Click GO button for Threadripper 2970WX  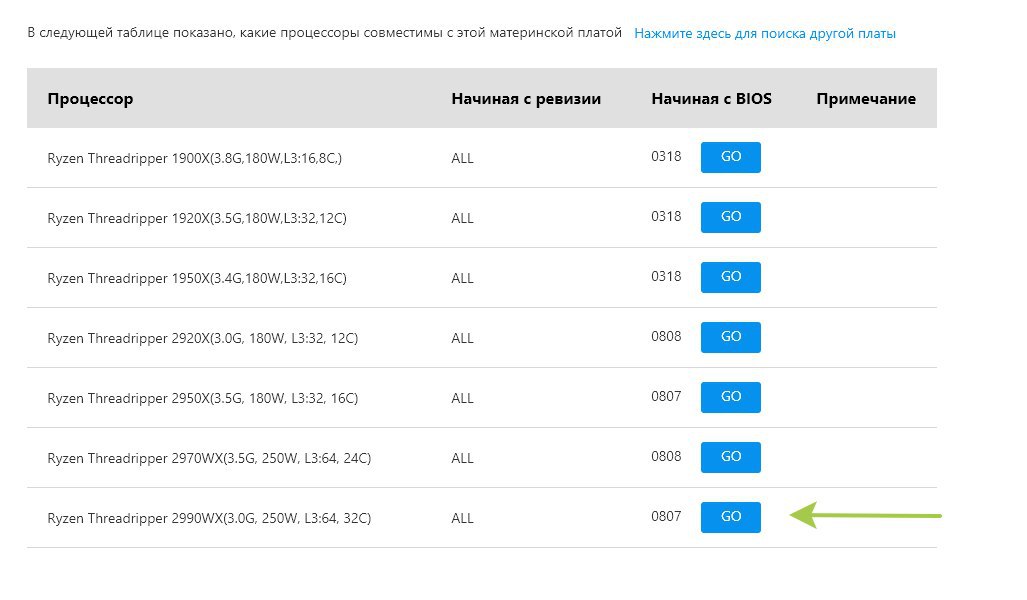(x=730, y=457)
